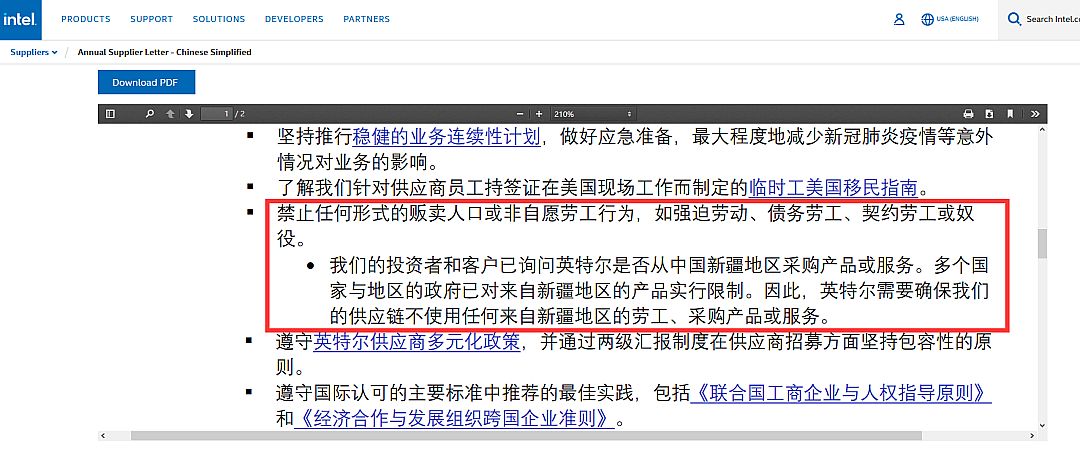The image size is (1080, 474).
Task: Open the PDF viewer tools menu
Action: (x=1035, y=114)
